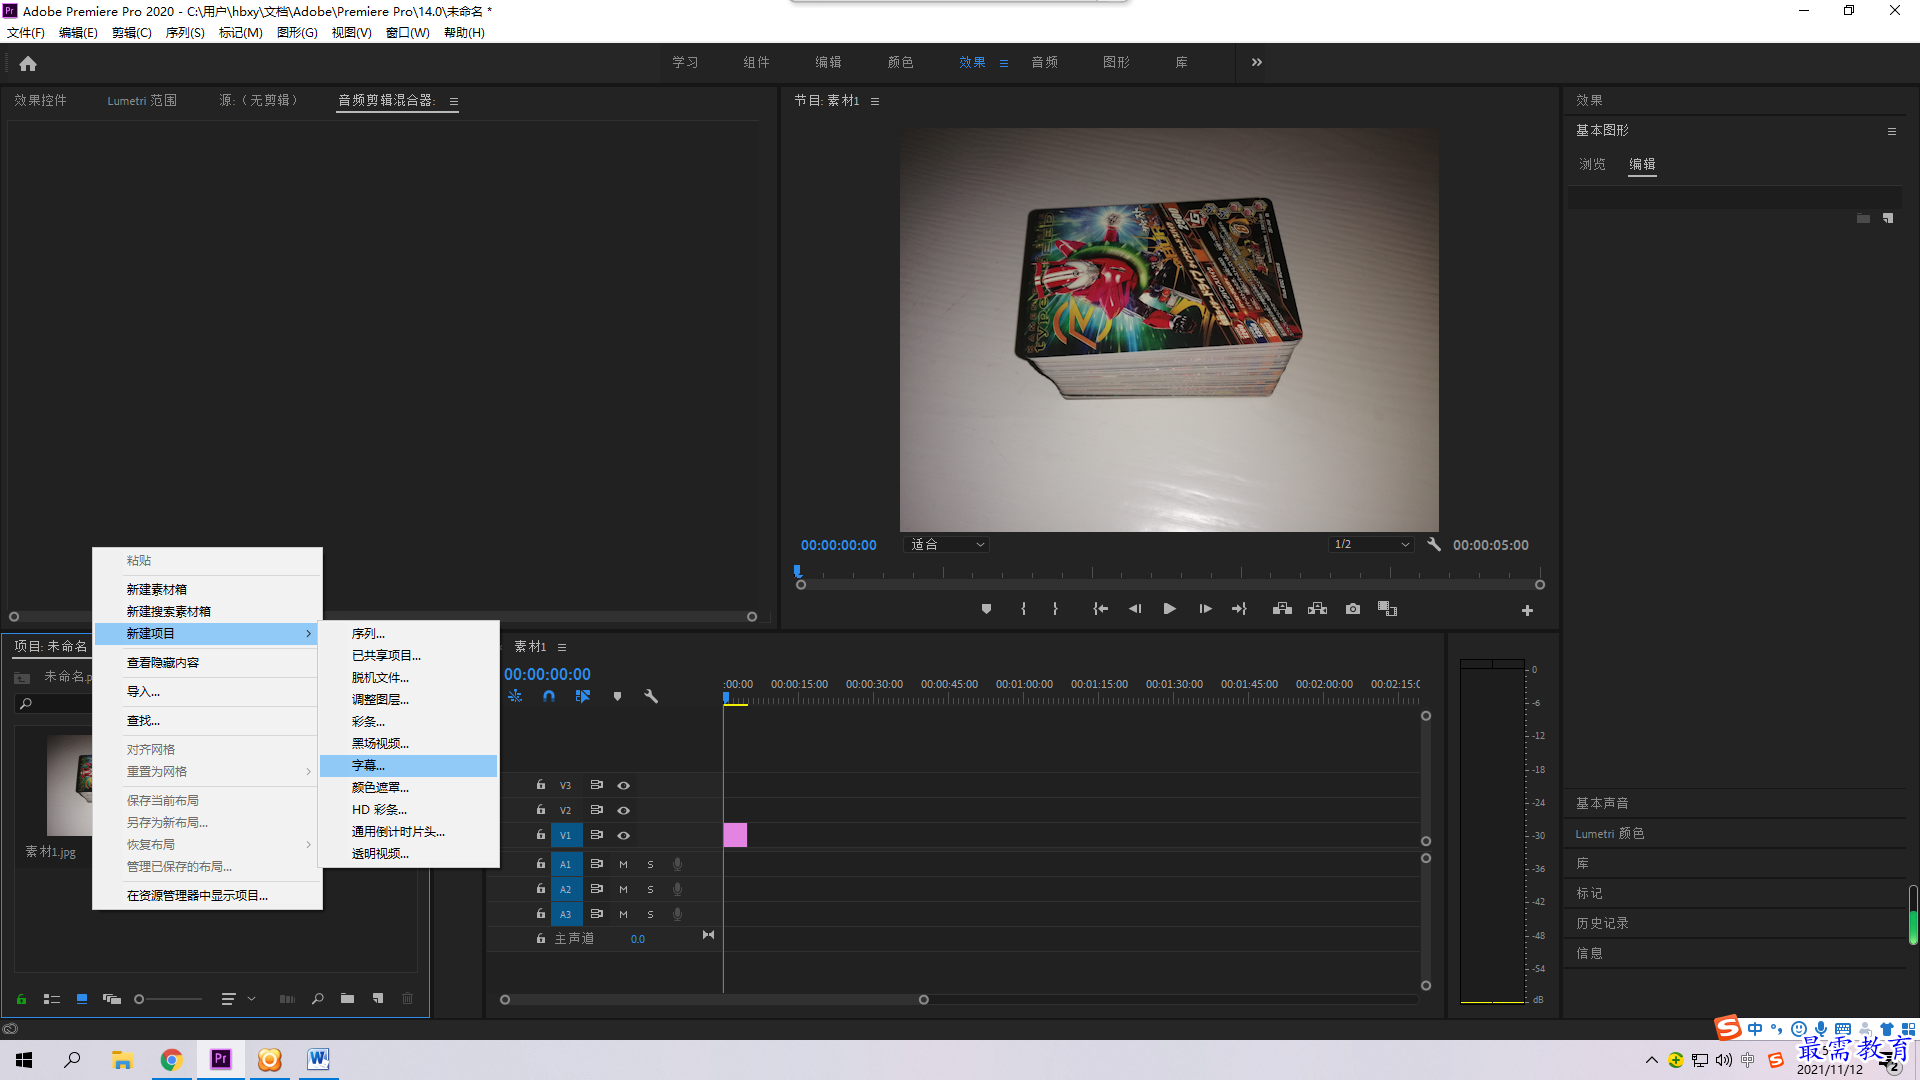Expand the 基本声音 panel

[1602, 803]
